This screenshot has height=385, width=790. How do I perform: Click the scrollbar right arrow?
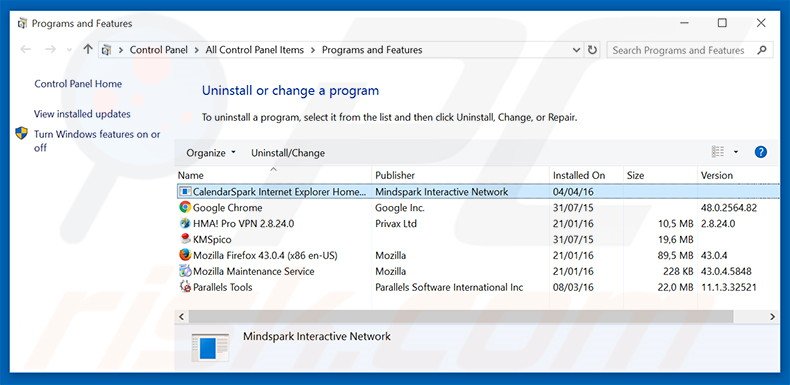(x=772, y=316)
